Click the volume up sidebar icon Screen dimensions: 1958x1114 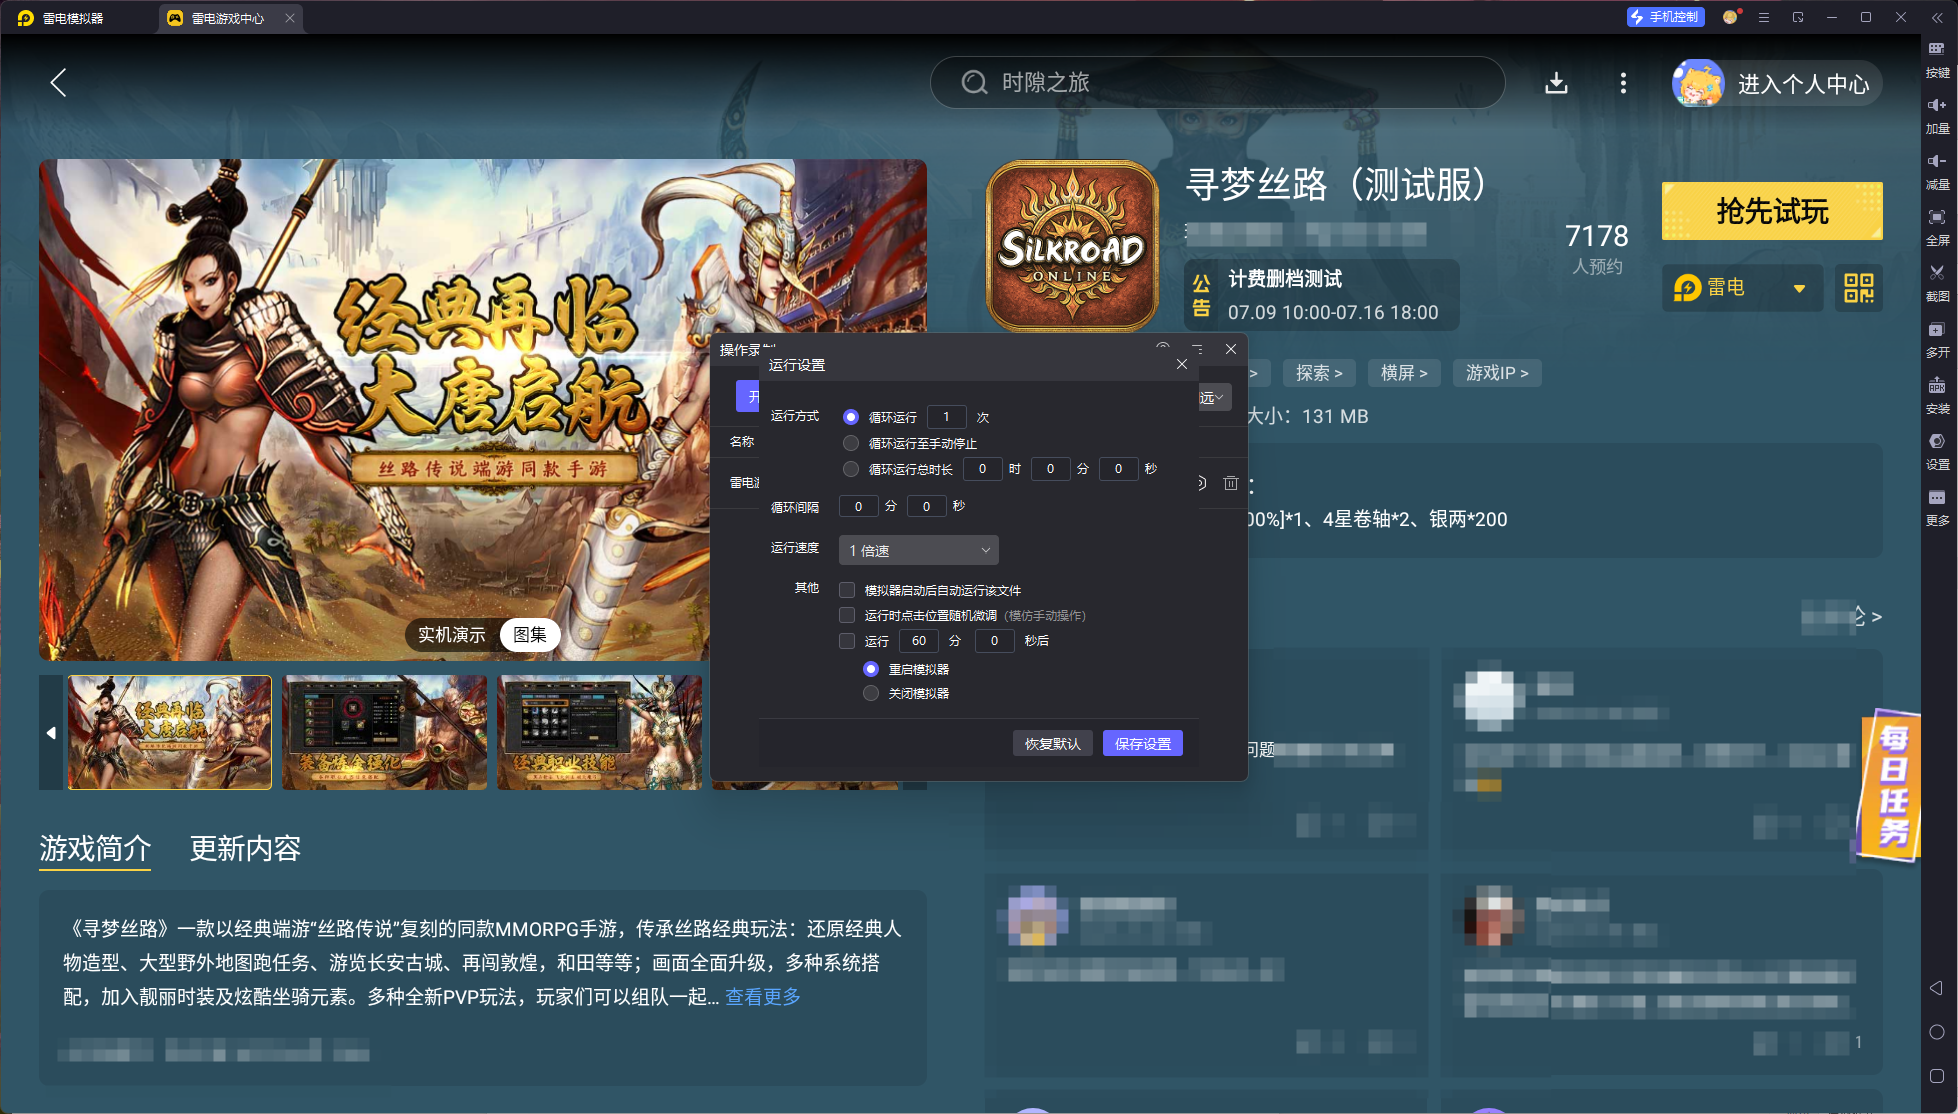tap(1936, 106)
